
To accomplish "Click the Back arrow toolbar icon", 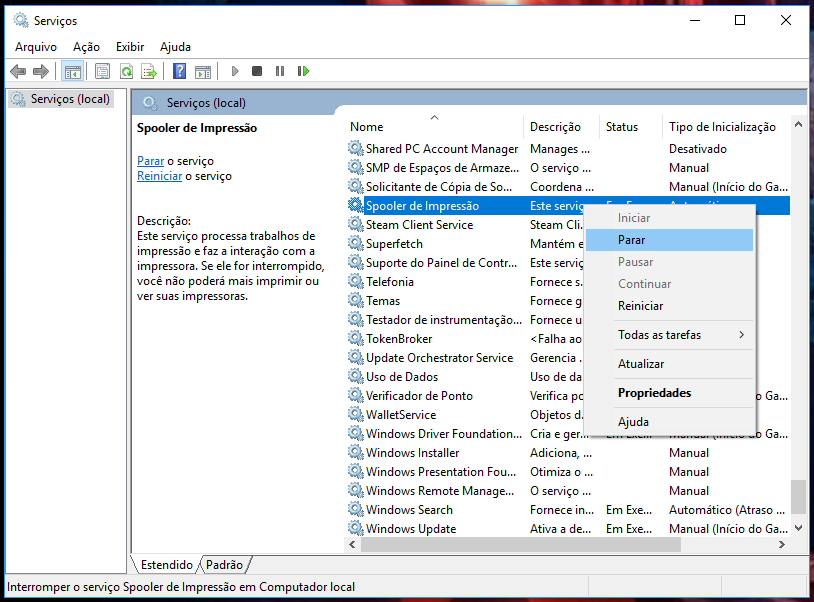I will [18, 71].
